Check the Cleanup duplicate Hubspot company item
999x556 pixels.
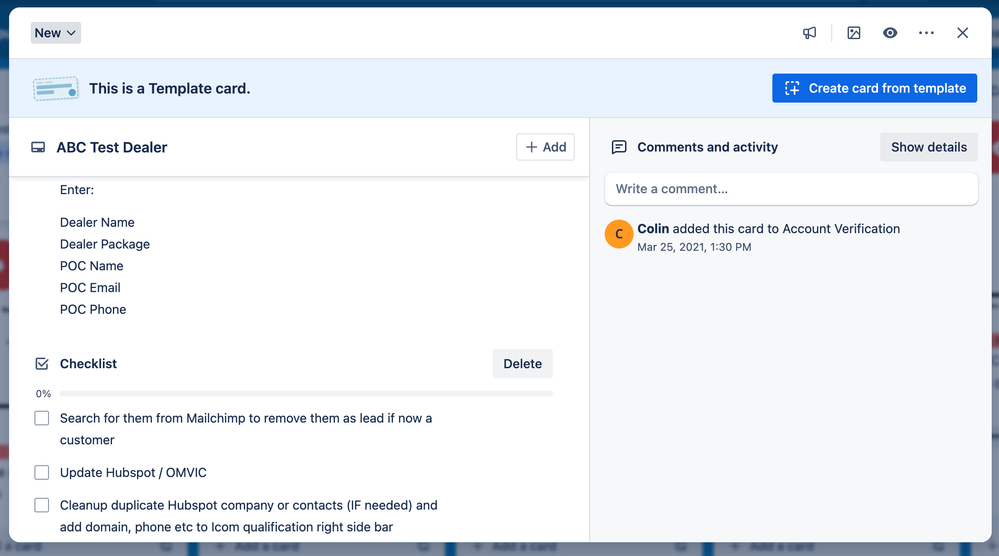click(41, 505)
